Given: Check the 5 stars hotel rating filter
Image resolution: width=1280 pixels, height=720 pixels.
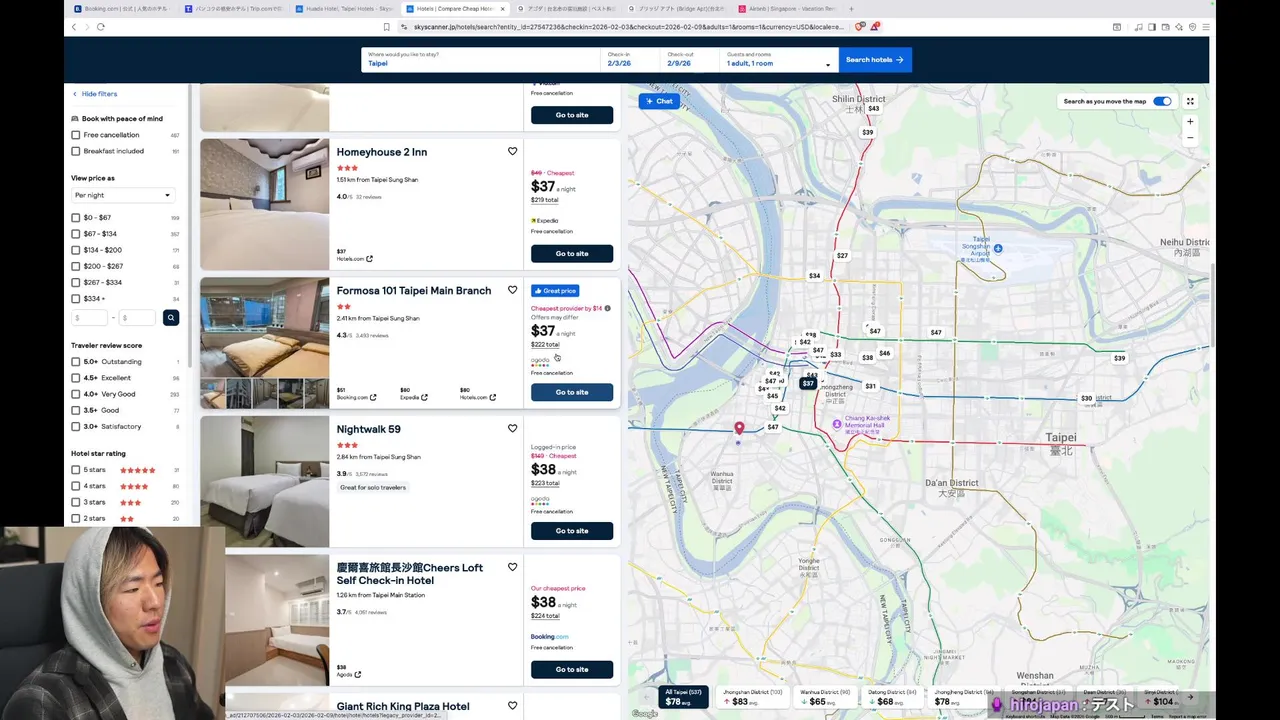Looking at the screenshot, I should click(x=75, y=470).
